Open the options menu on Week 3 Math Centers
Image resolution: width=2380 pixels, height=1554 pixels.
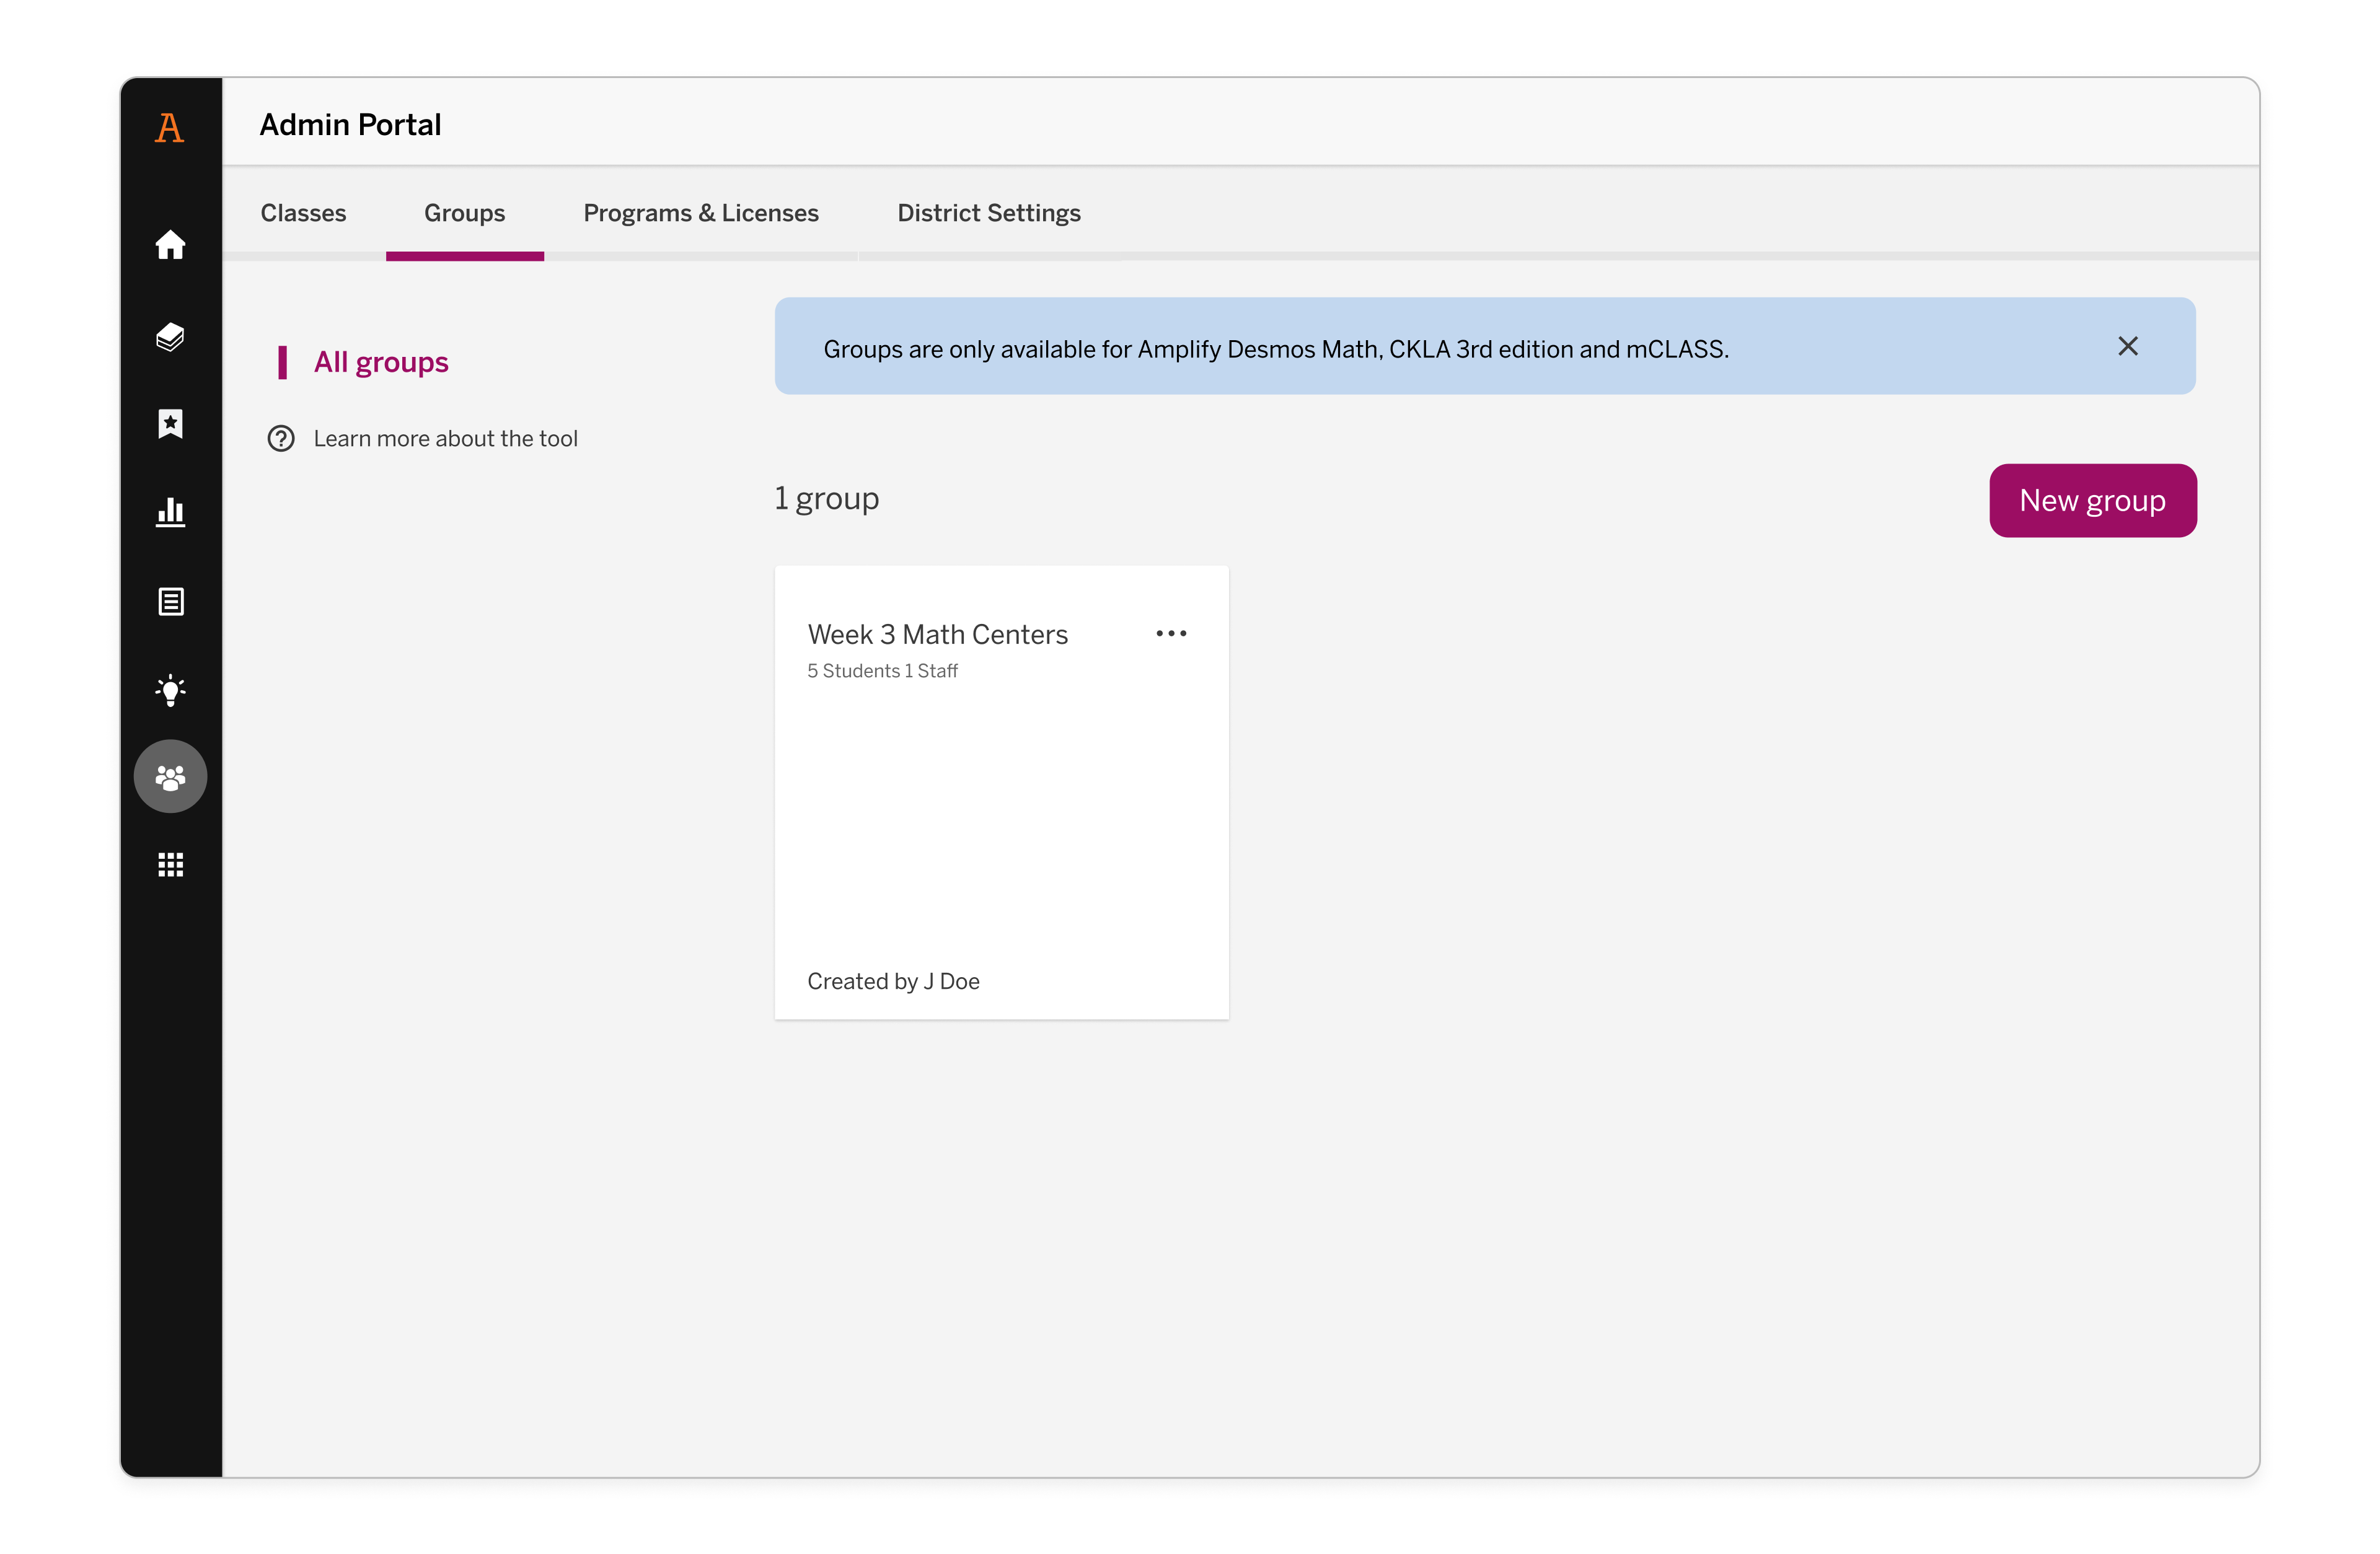tap(1170, 633)
